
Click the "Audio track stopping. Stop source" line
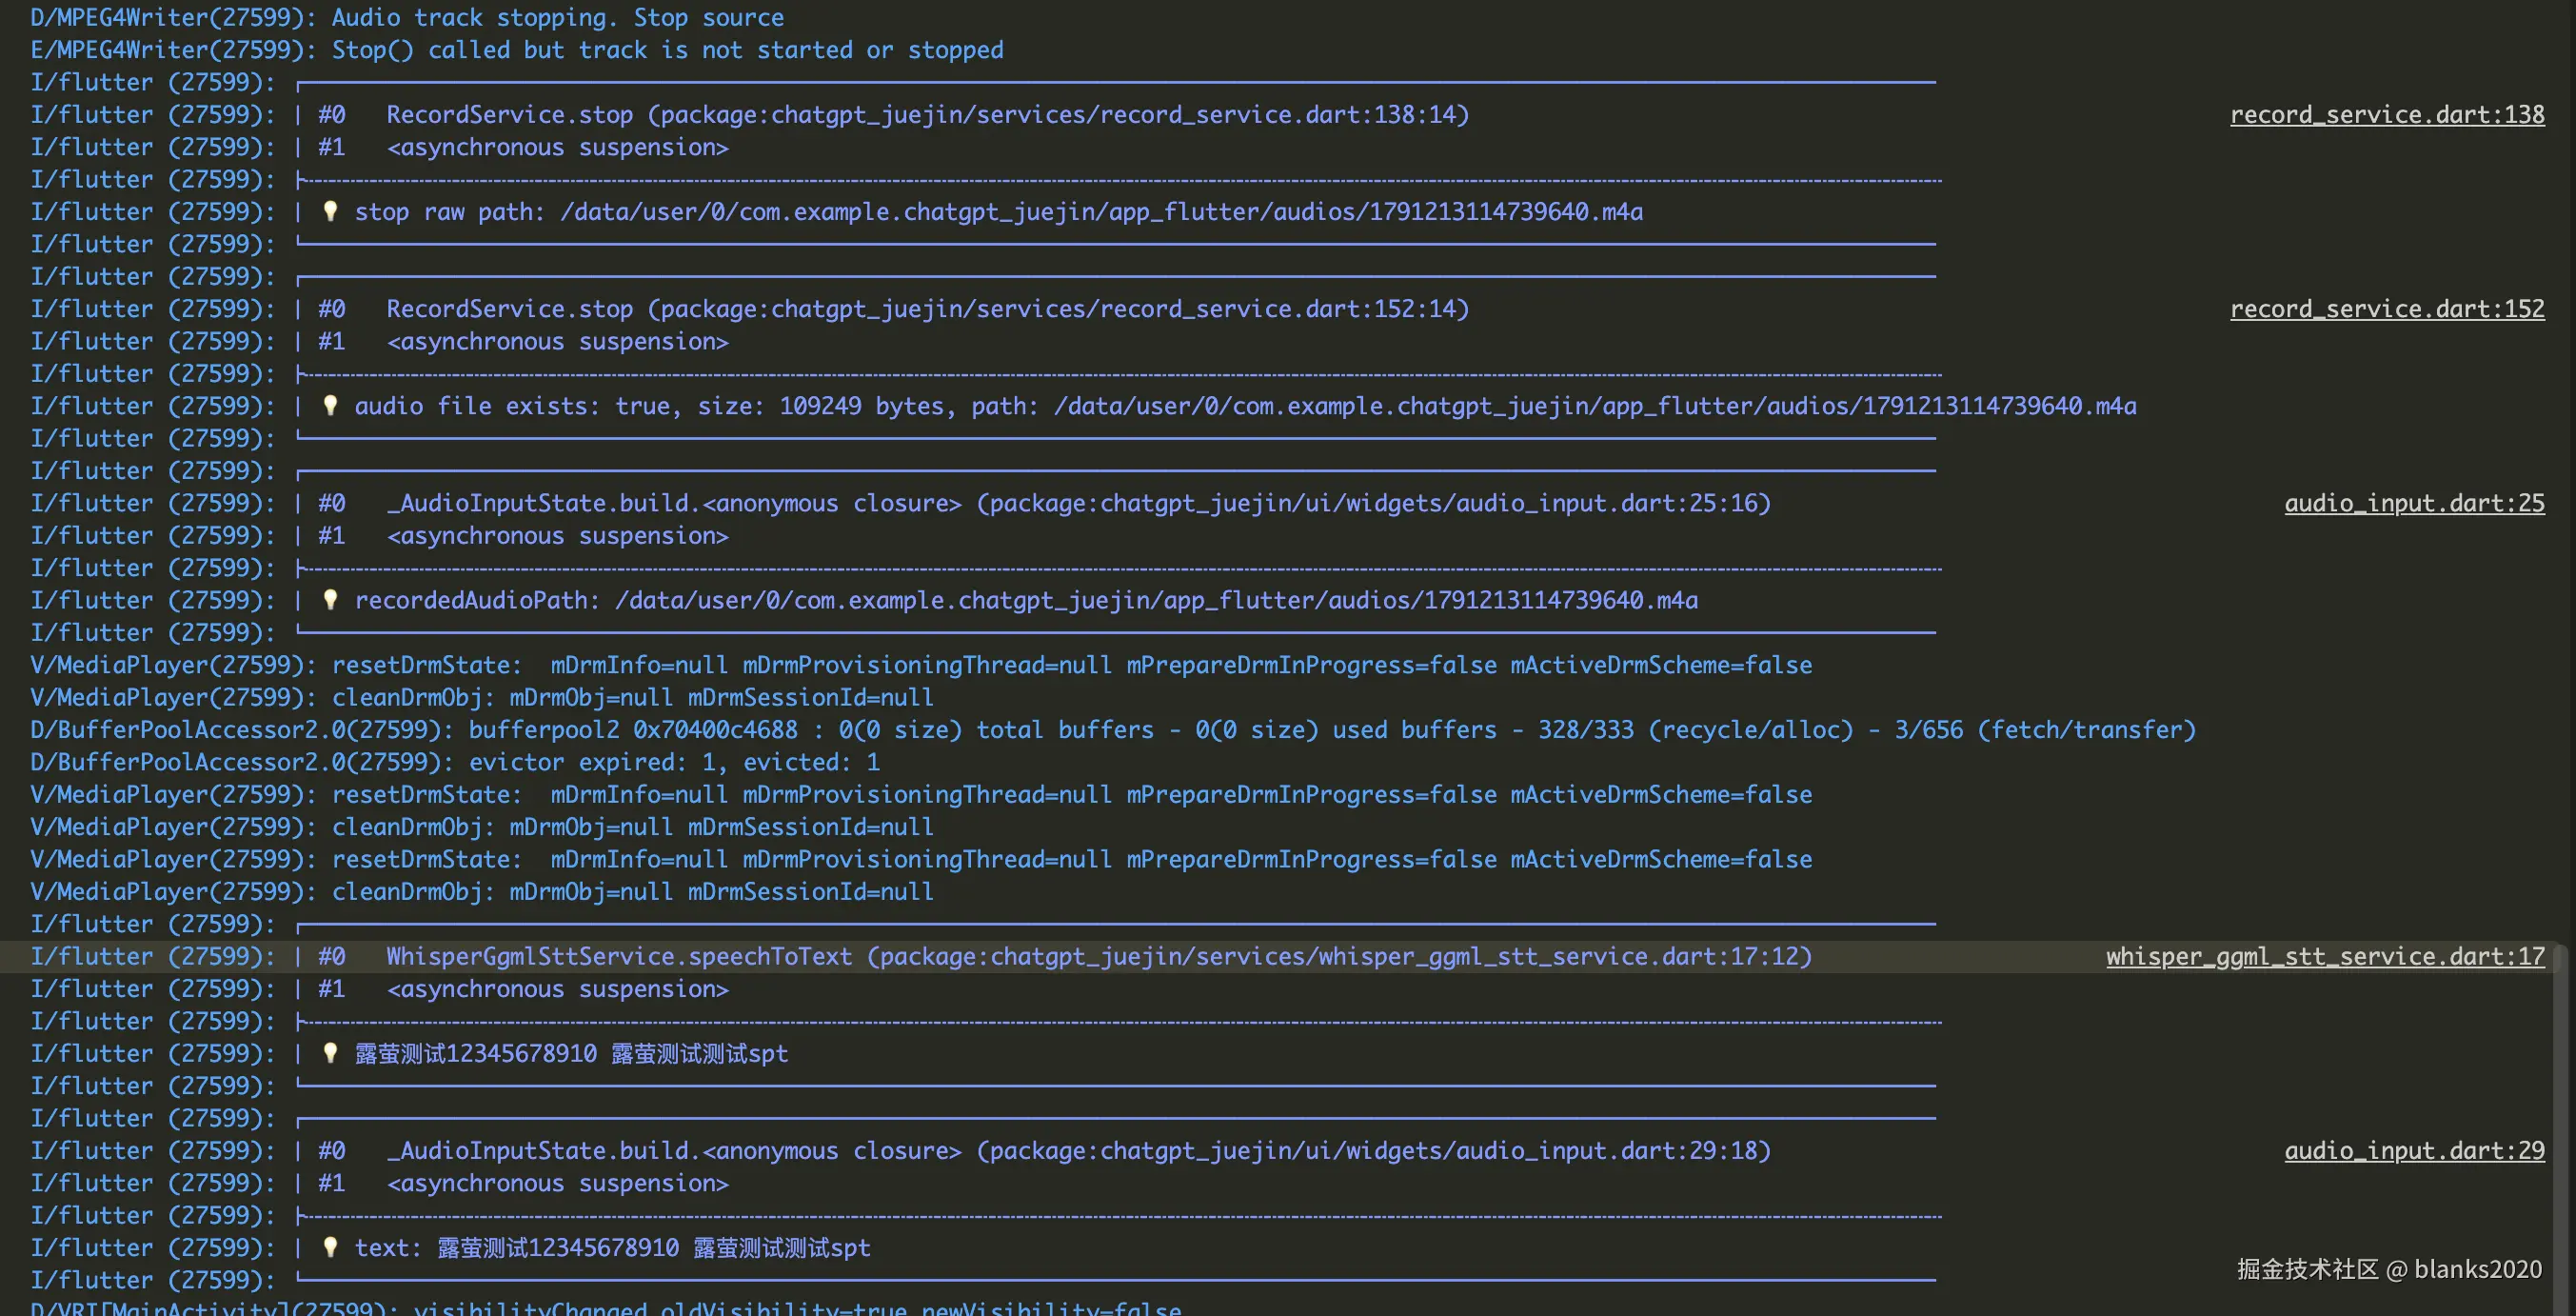coord(407,18)
